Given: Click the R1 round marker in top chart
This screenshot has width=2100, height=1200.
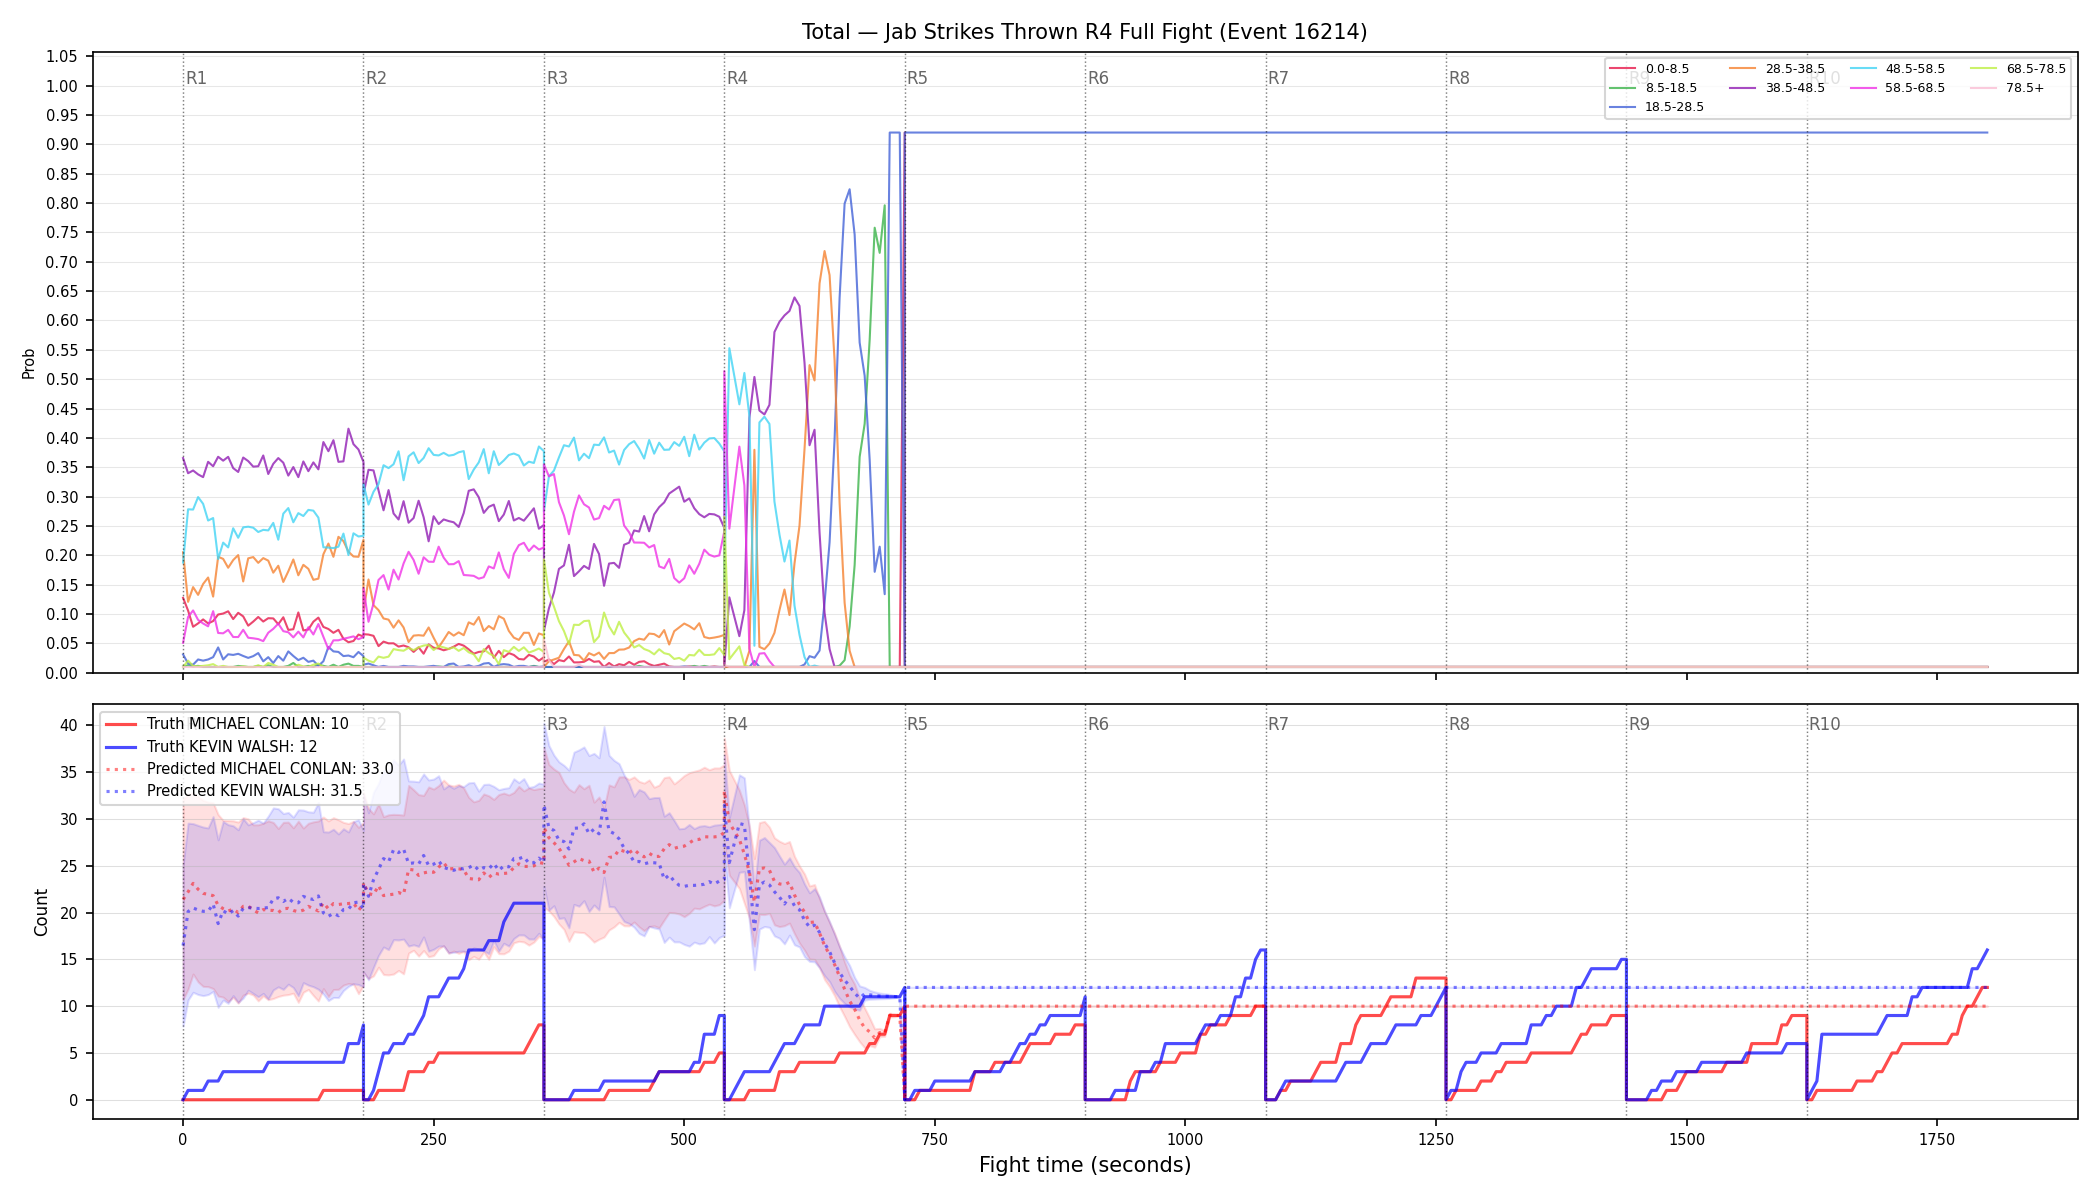Looking at the screenshot, I should [x=196, y=78].
